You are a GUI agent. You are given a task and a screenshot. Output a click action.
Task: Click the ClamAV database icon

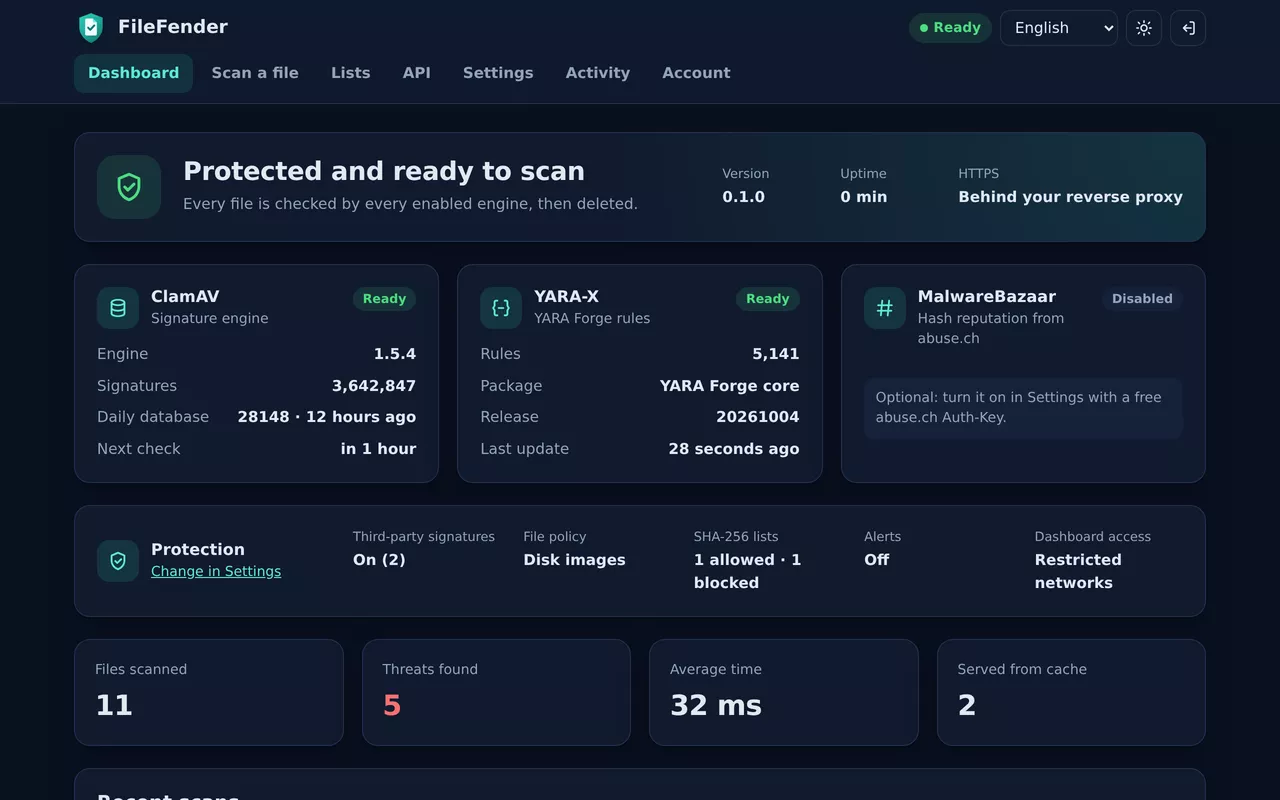[x=118, y=308]
